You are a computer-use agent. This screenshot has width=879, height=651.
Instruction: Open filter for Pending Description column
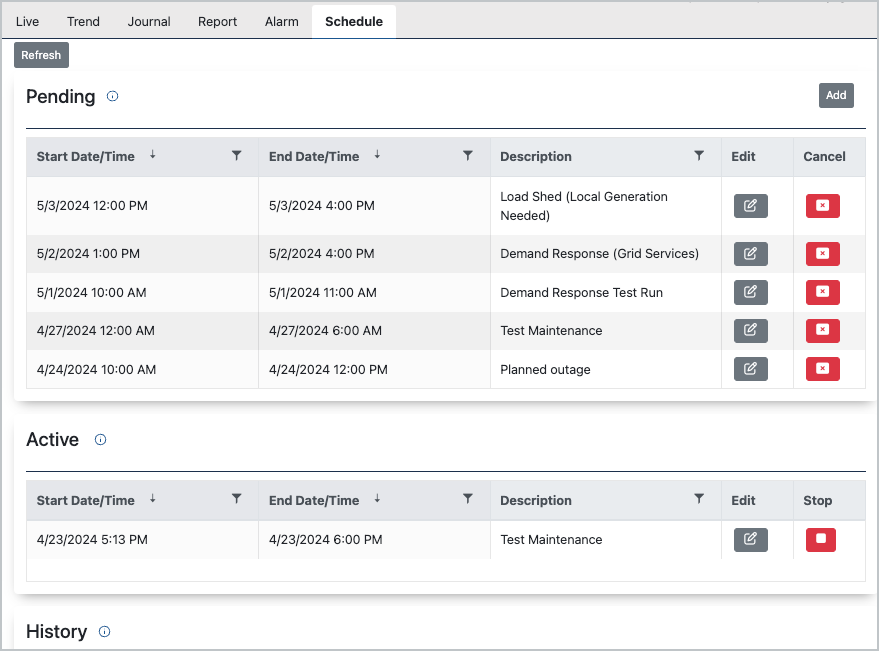698,156
